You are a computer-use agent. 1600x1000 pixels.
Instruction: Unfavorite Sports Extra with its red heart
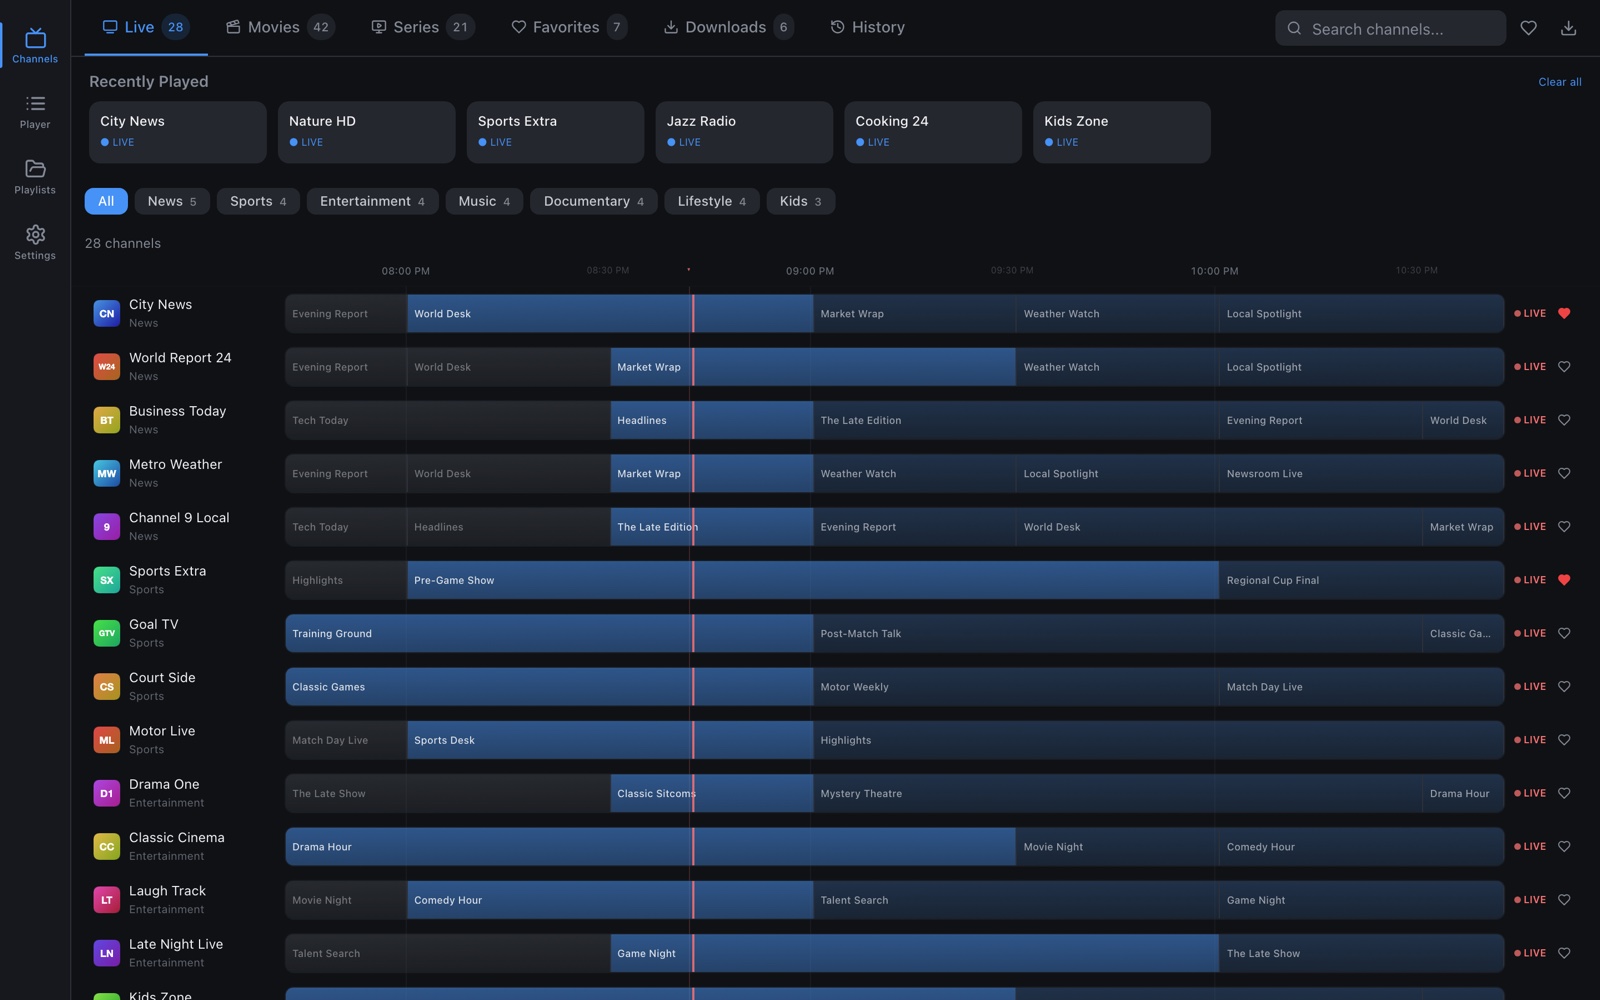coord(1564,580)
